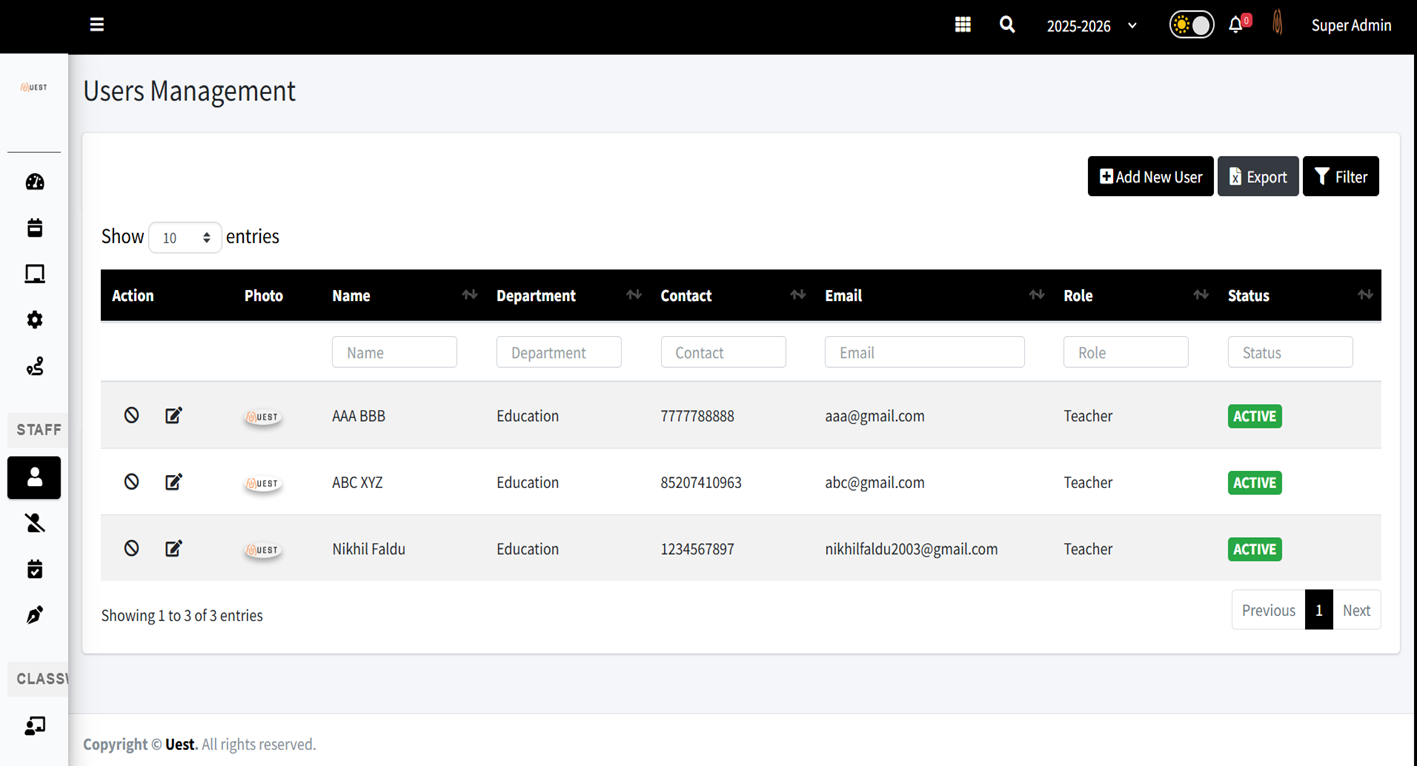Click the photo thumbnail of Nikhil Faldu
Viewport: 1417px width, 766px height.
click(263, 550)
